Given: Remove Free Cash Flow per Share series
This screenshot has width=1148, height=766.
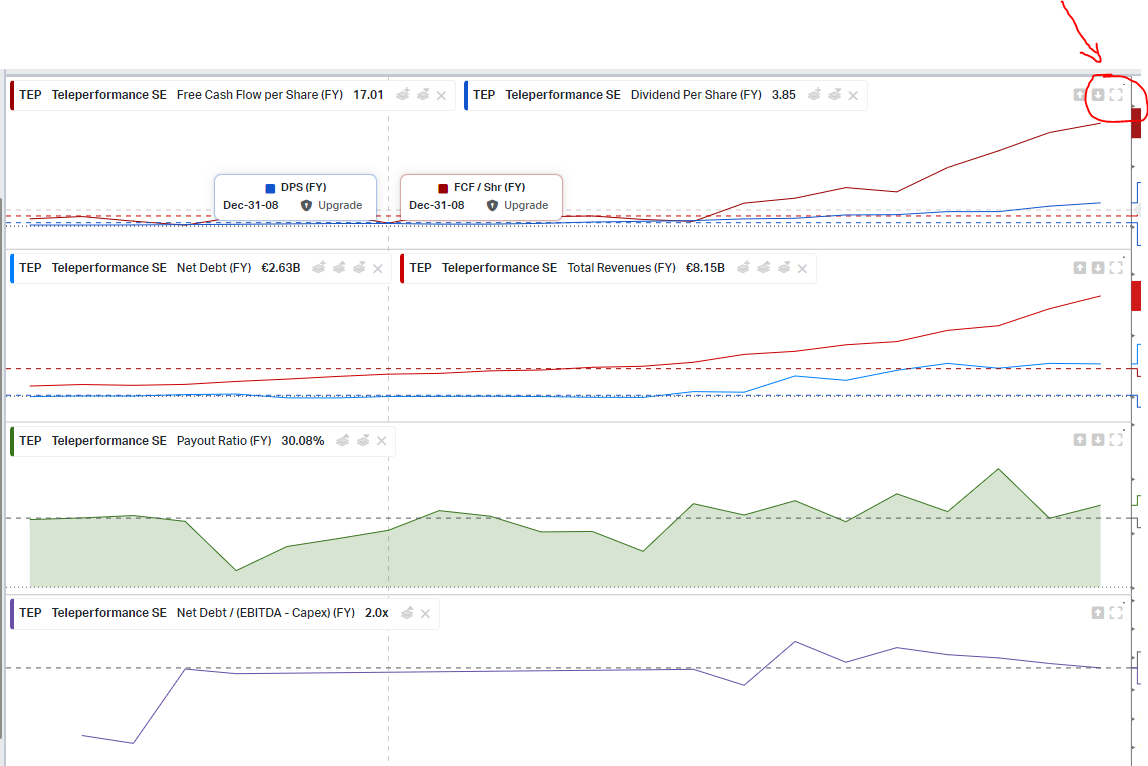Looking at the screenshot, I should click(x=441, y=95).
